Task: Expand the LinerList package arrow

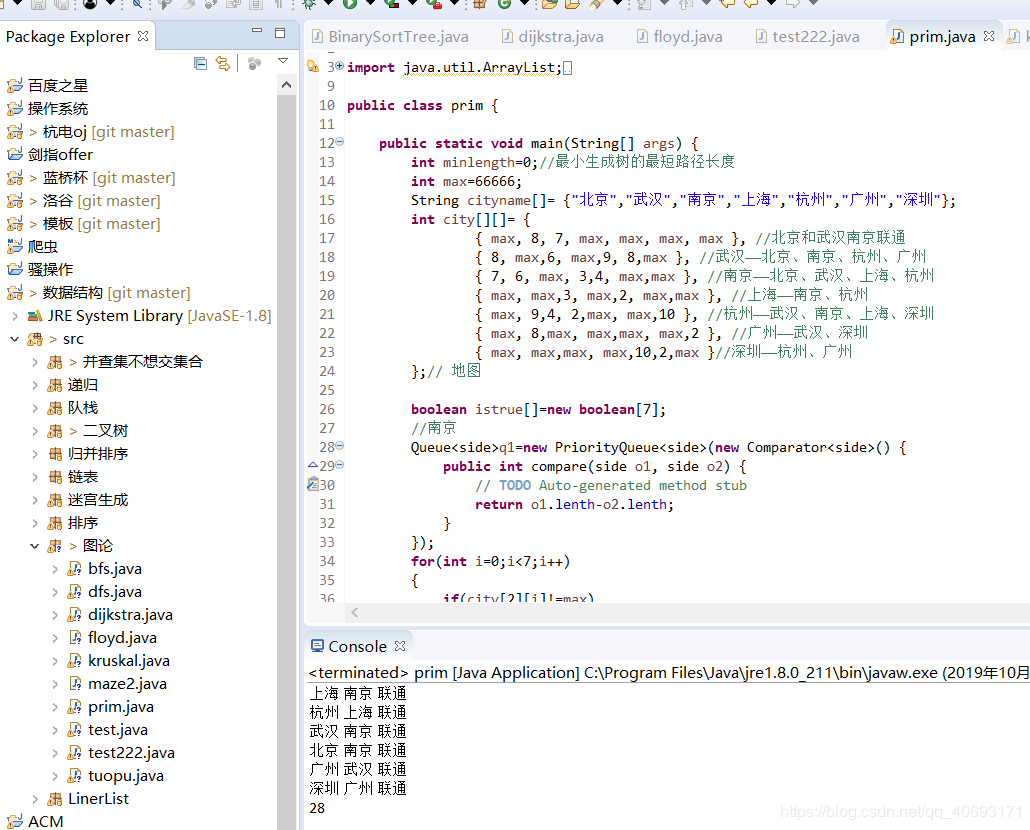Action: [35, 798]
